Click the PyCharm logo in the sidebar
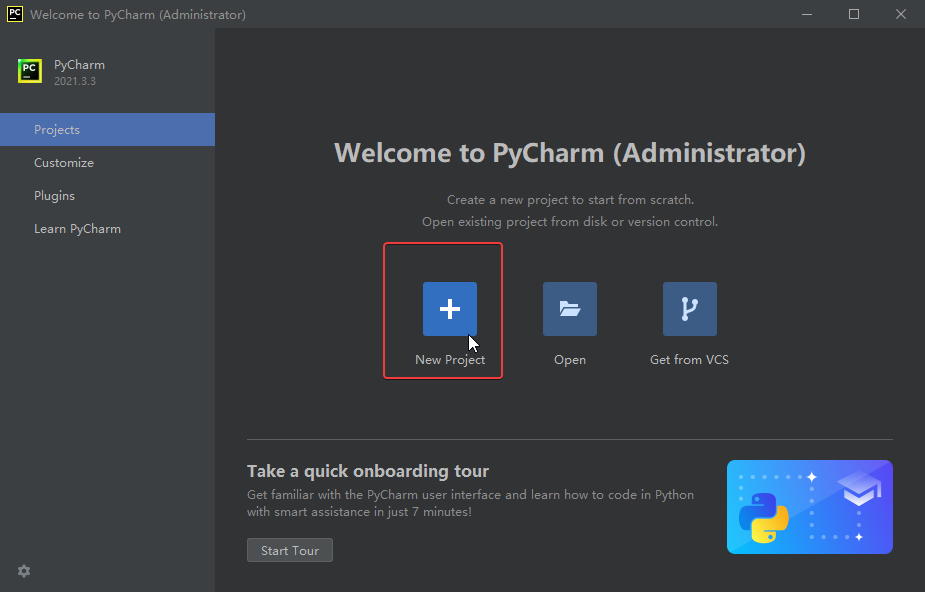Image resolution: width=925 pixels, height=592 pixels. pos(29,71)
